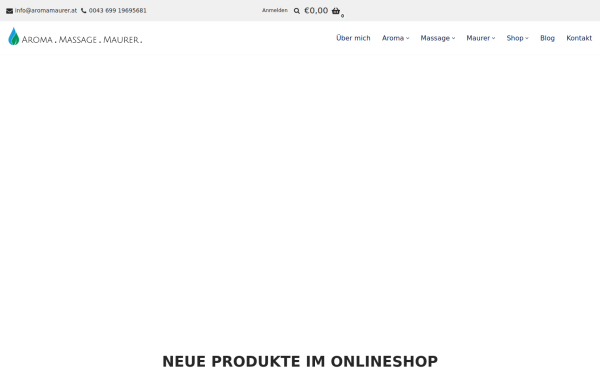Open search with magnifier icon

[x=297, y=11]
